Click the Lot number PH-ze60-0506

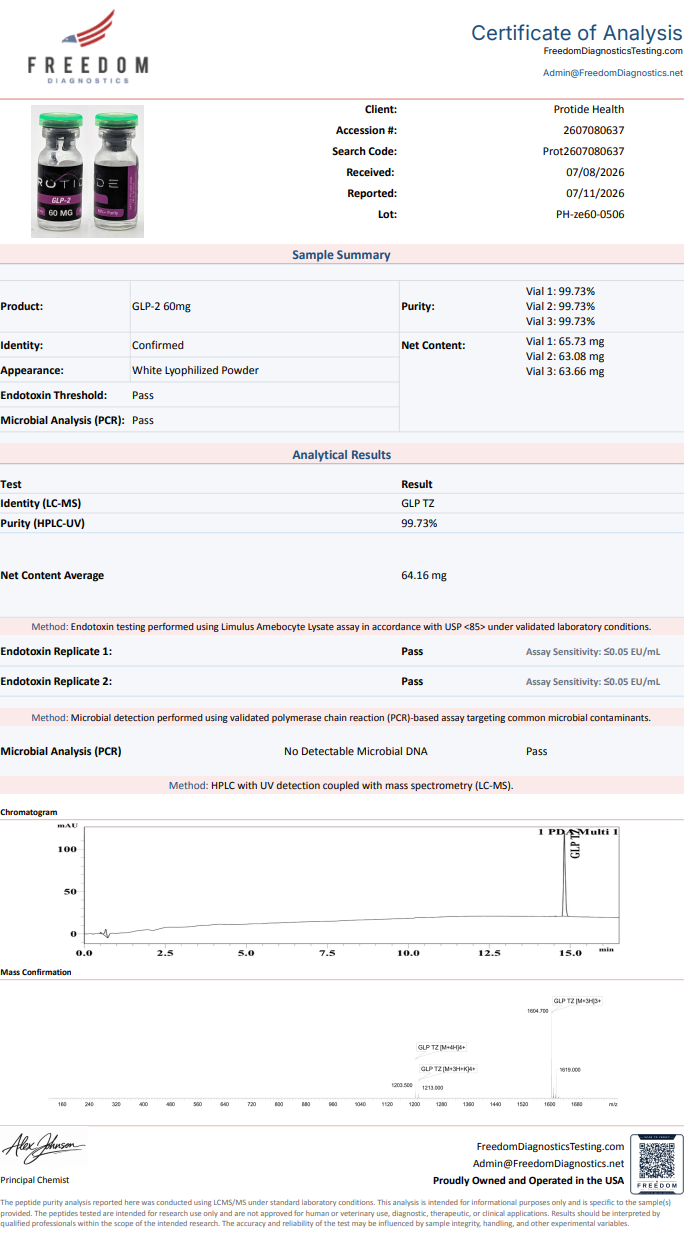[590, 214]
